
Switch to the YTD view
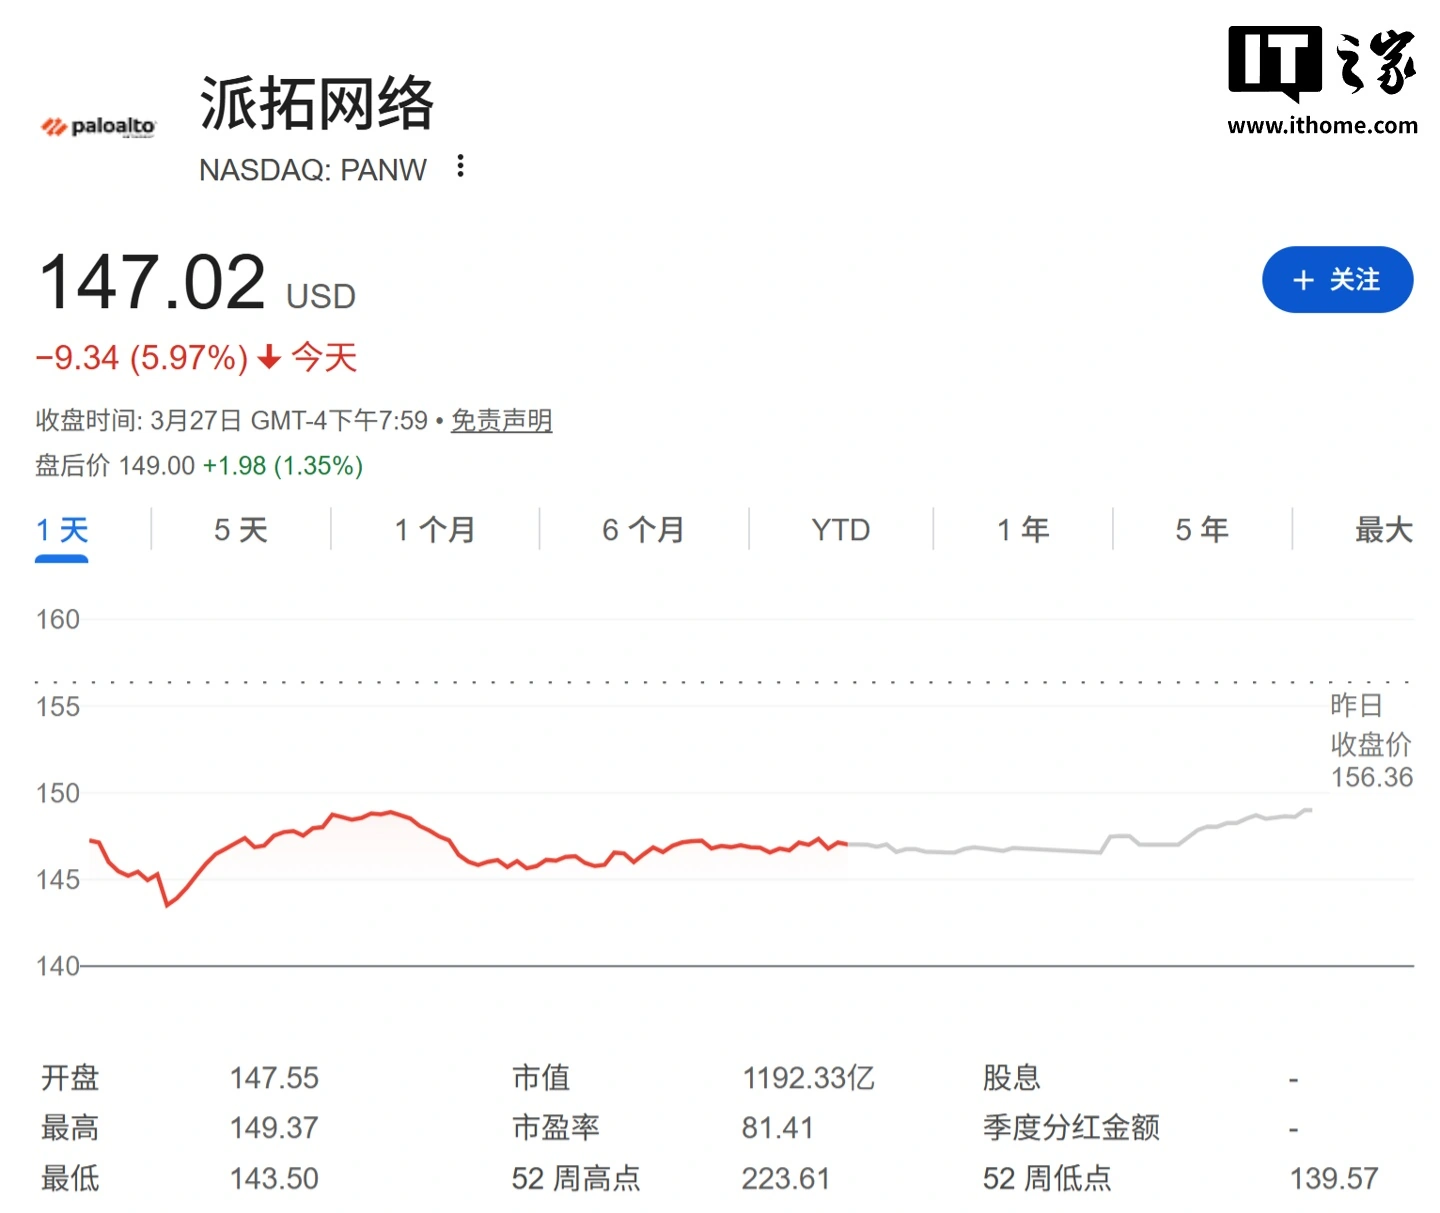click(x=840, y=530)
